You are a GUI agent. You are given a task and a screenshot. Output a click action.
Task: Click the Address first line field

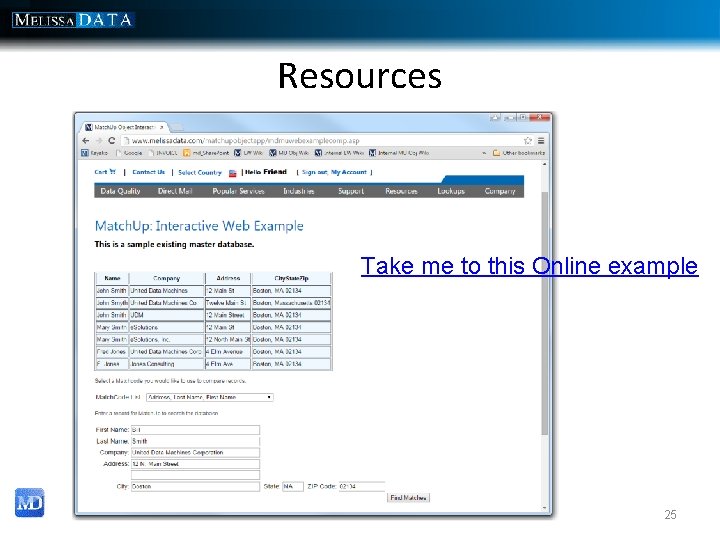point(195,464)
